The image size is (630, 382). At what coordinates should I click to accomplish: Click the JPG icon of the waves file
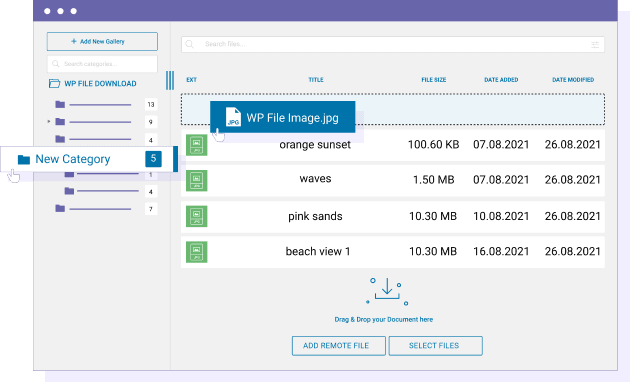coord(196,180)
